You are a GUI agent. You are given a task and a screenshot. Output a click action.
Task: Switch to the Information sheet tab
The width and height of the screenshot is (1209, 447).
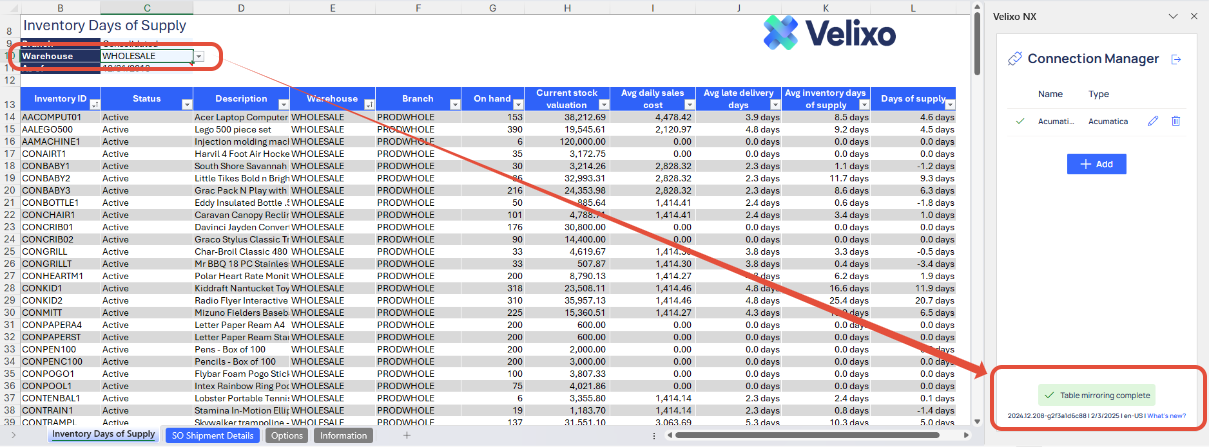[343, 435]
